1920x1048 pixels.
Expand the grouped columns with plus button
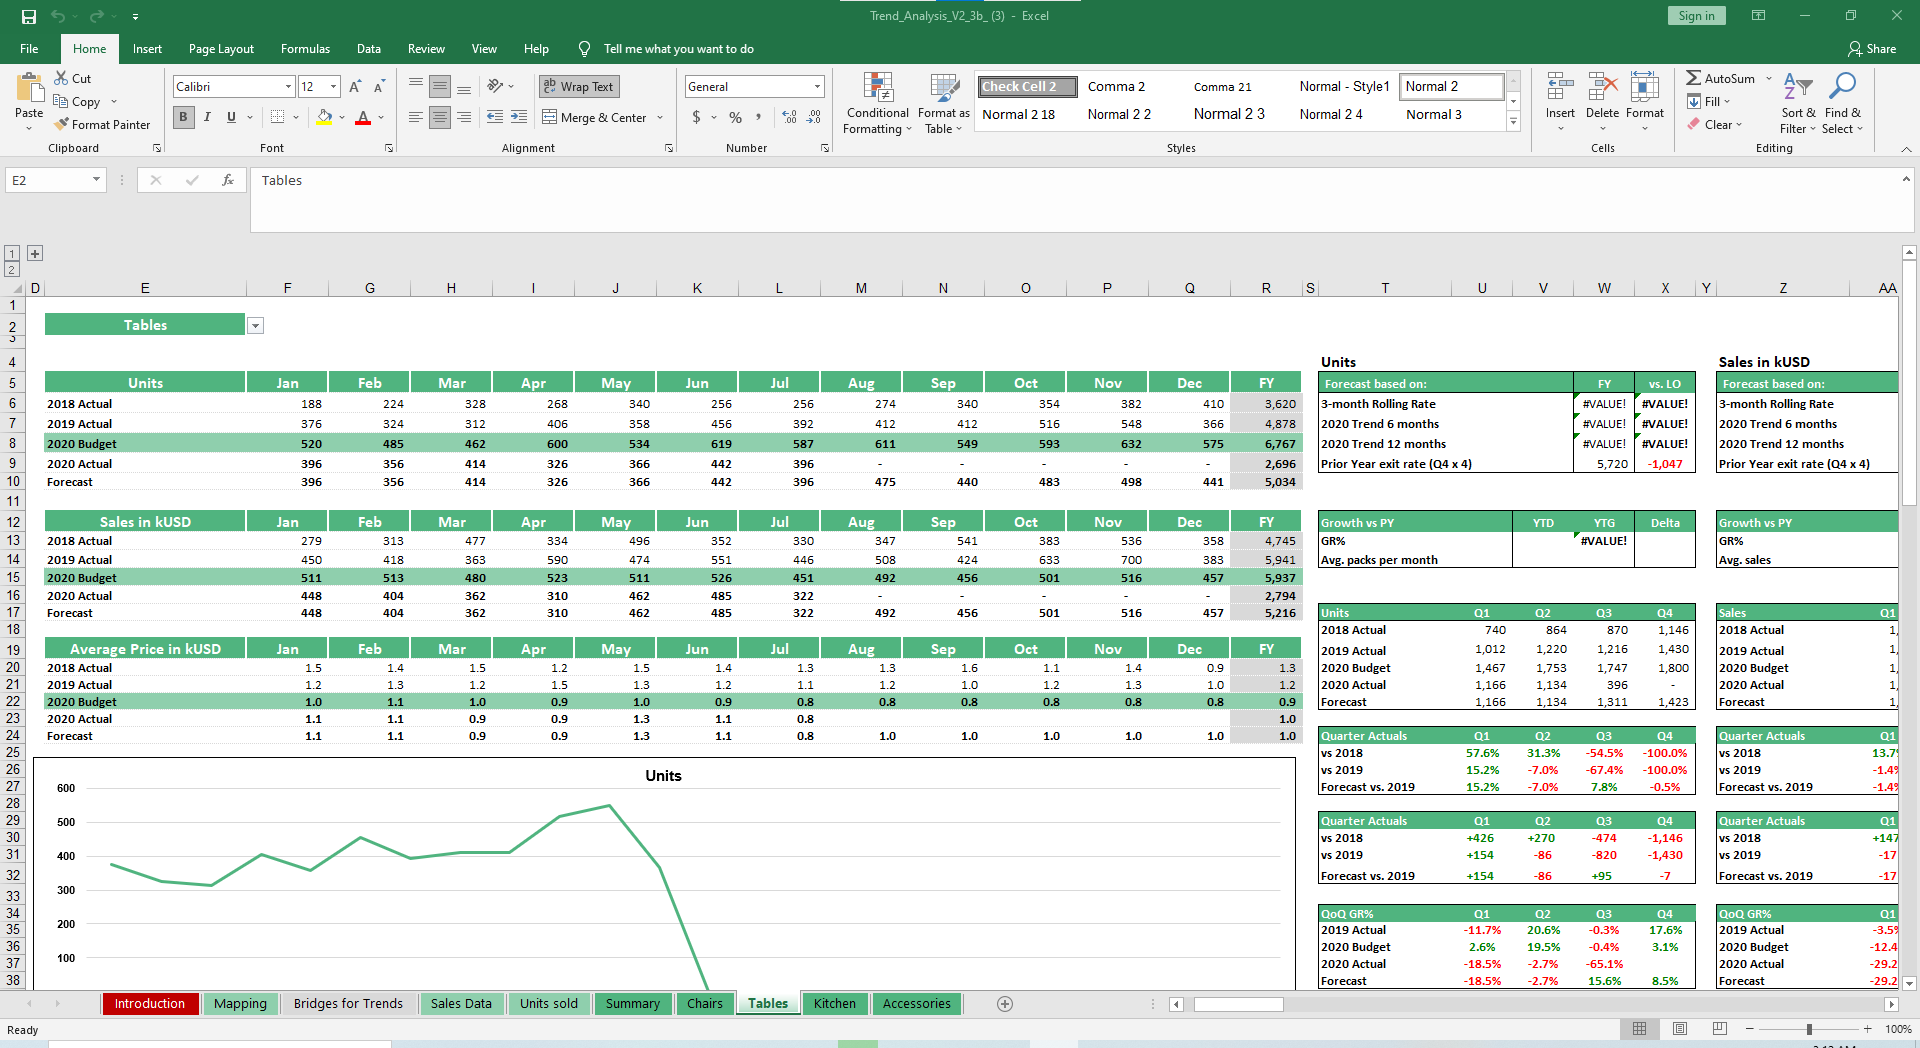tap(35, 254)
